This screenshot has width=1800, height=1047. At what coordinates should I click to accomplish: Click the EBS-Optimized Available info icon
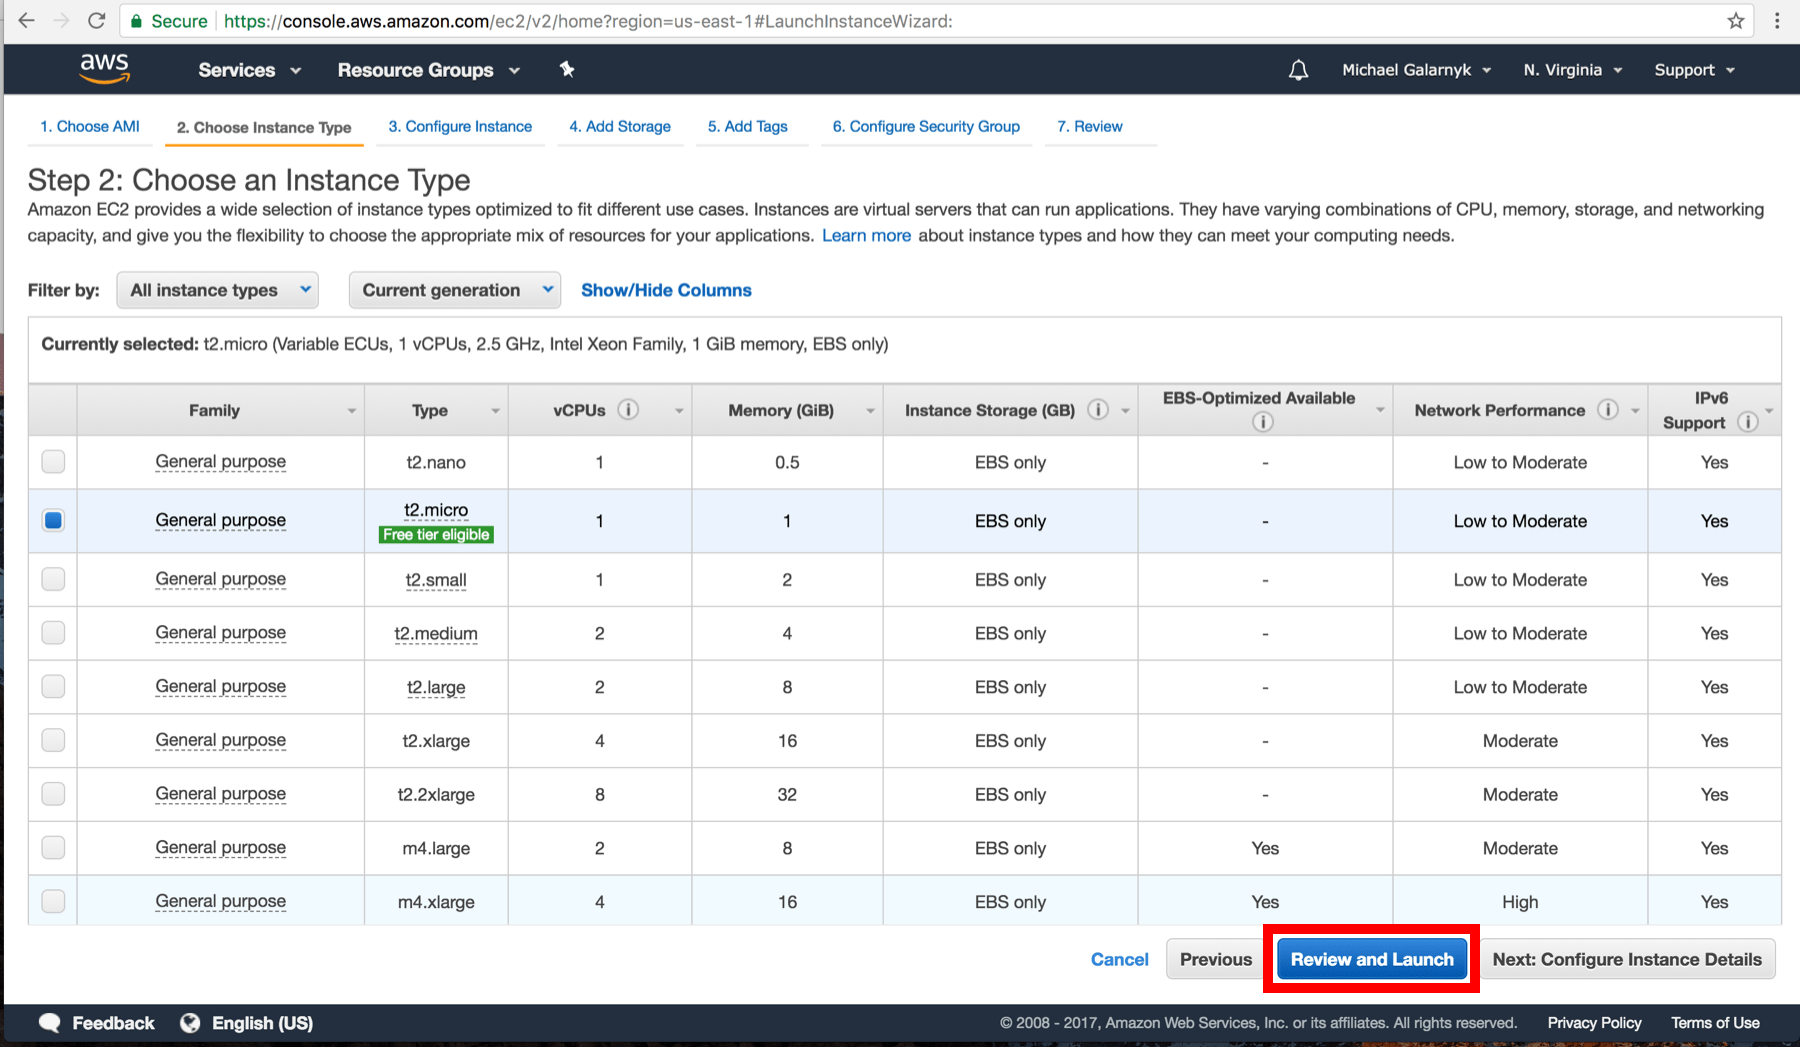coord(1263,421)
